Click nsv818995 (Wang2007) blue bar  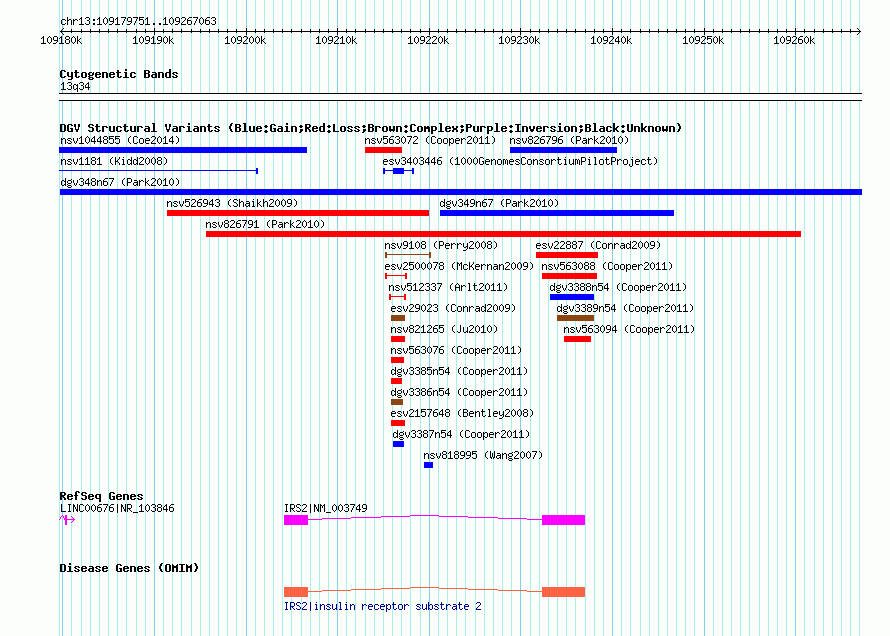(x=429, y=465)
